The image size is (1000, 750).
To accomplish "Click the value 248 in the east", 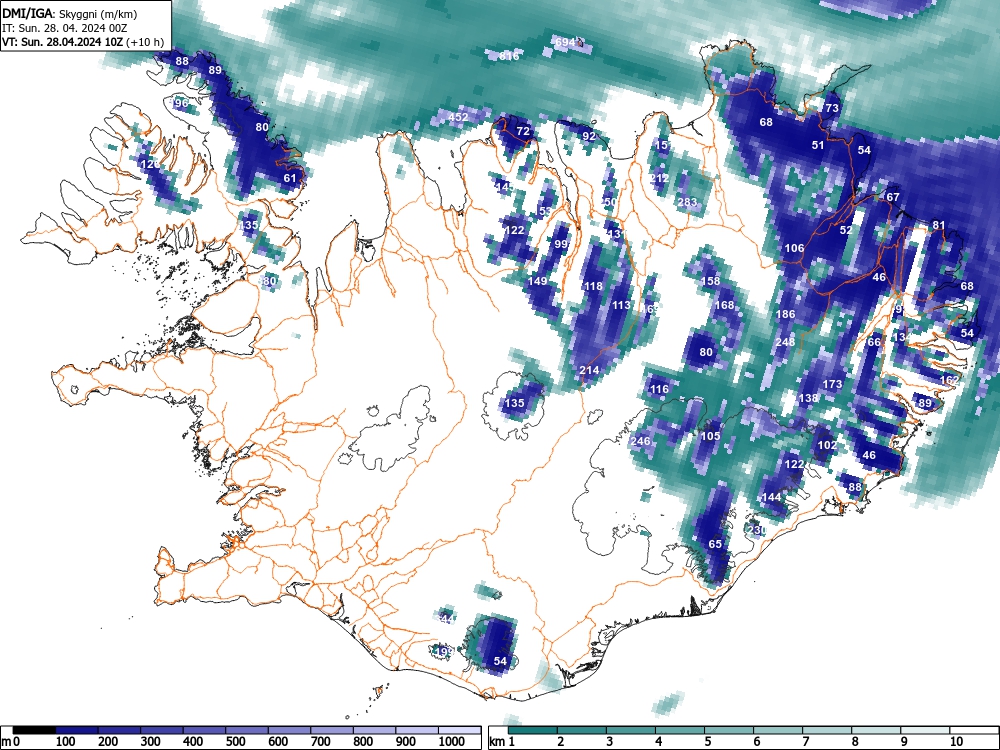I will click(x=786, y=342).
